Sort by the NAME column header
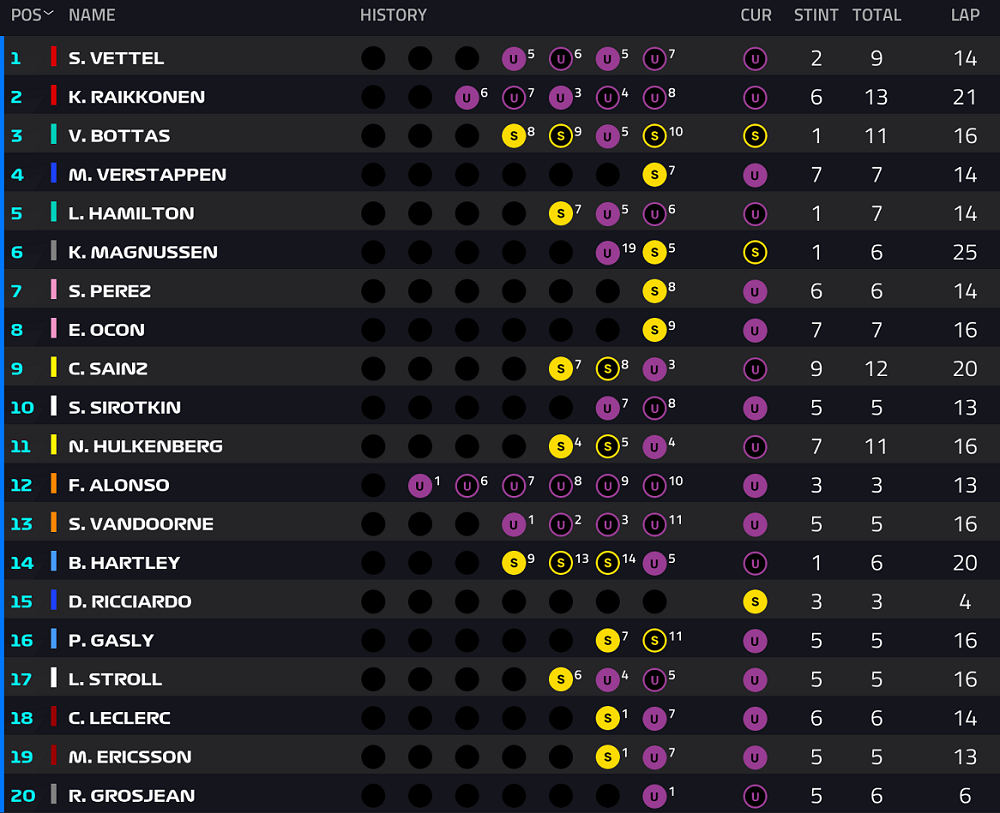 (92, 15)
